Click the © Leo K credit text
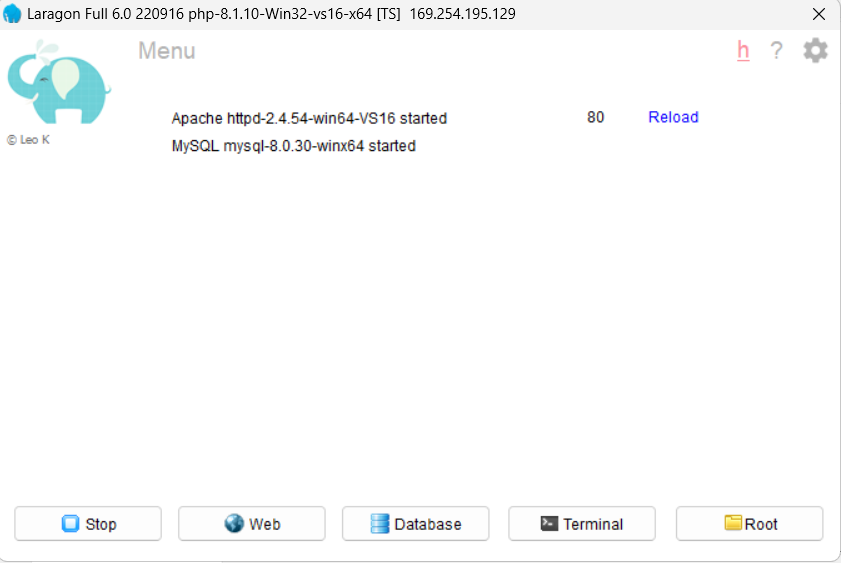 tap(28, 140)
